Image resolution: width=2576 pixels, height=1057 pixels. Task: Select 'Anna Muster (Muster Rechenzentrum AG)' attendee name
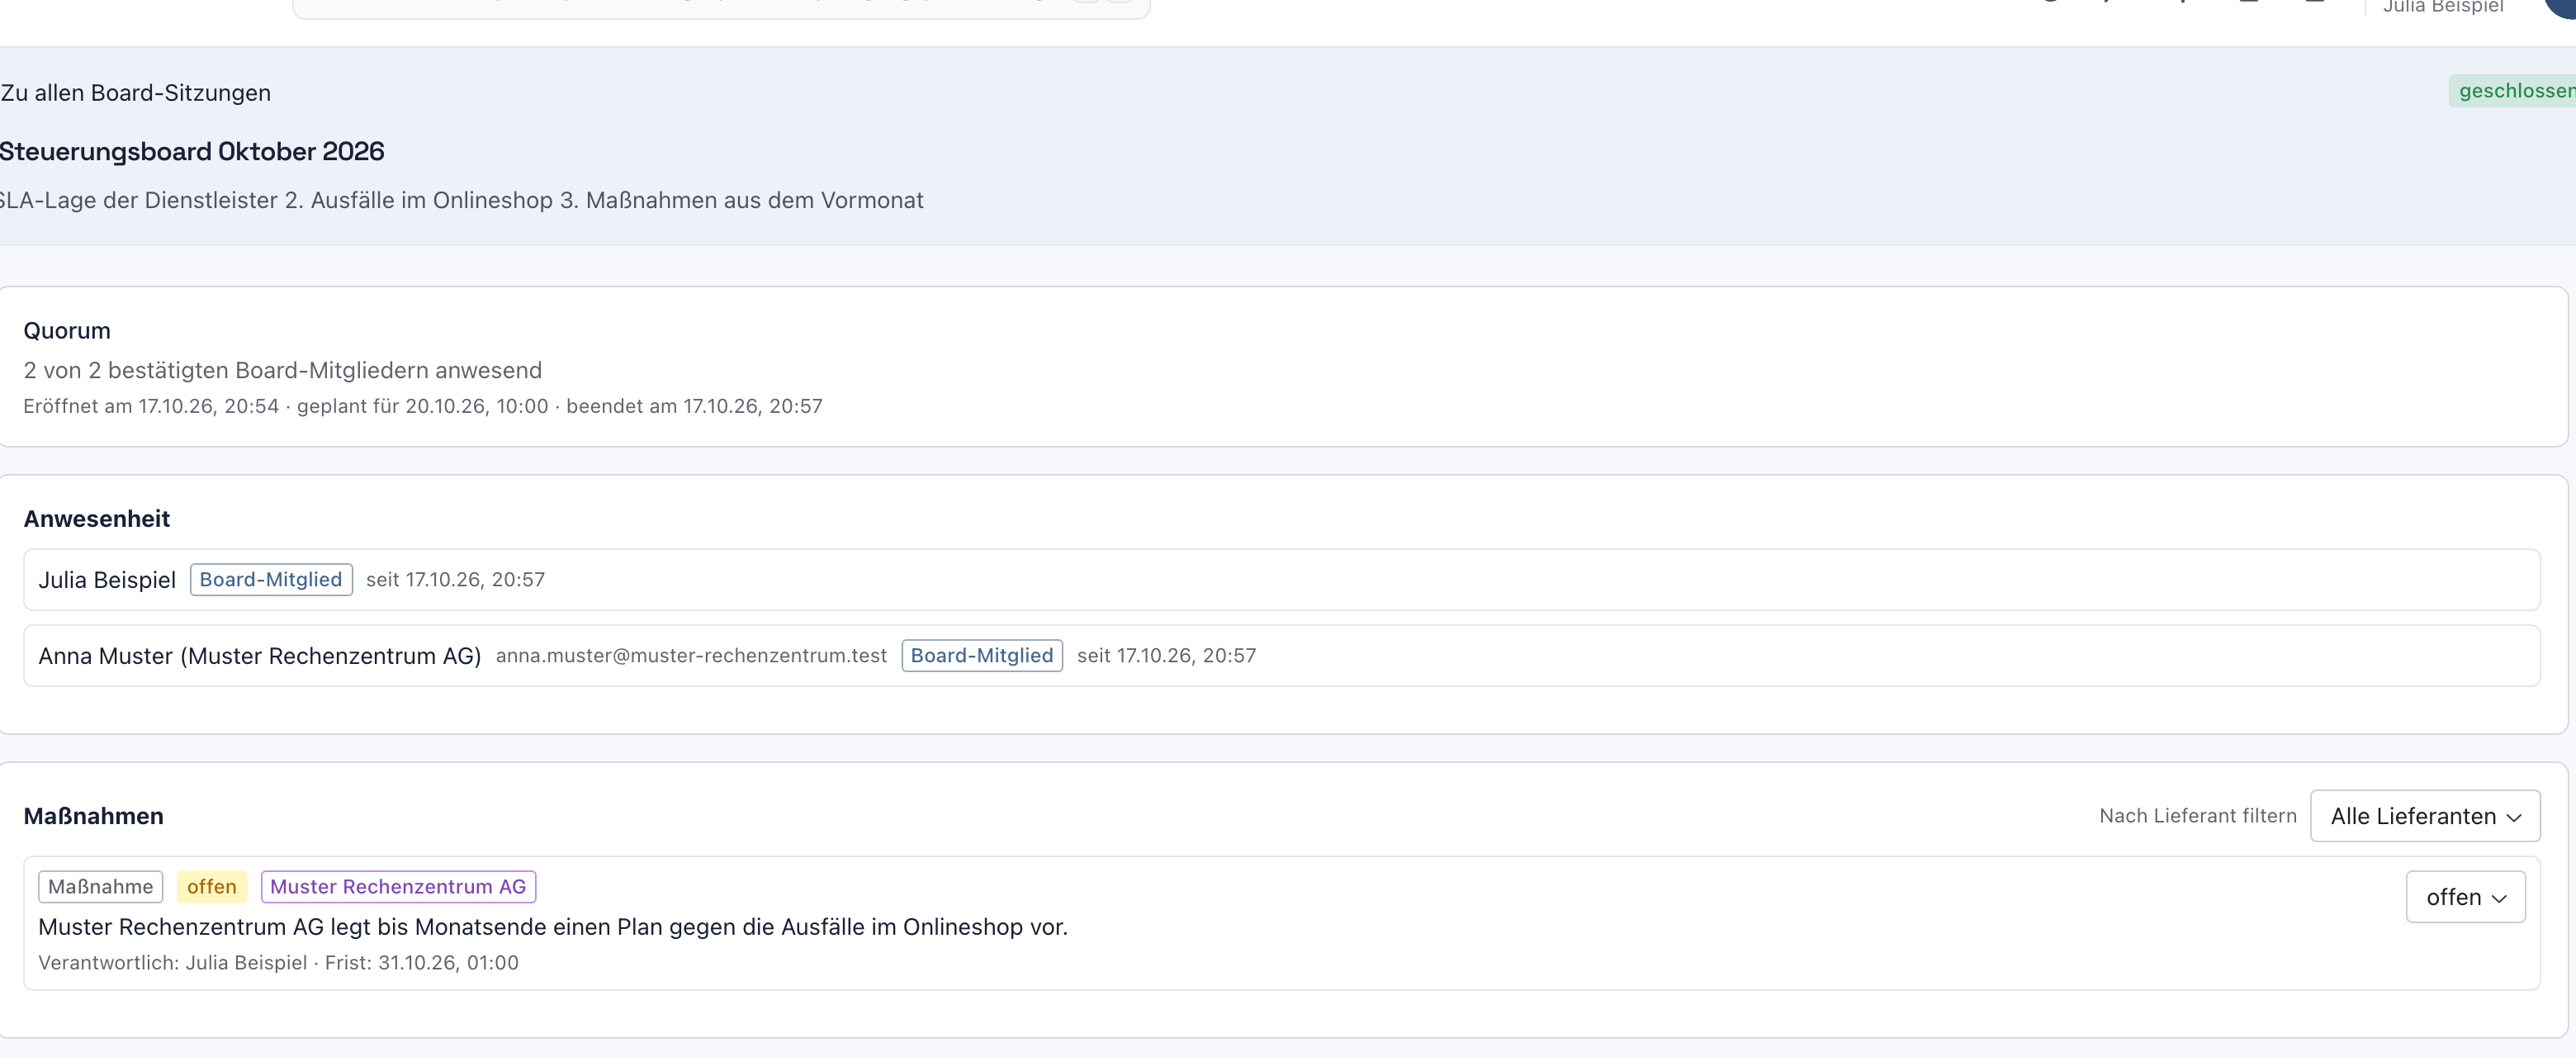[x=260, y=656]
